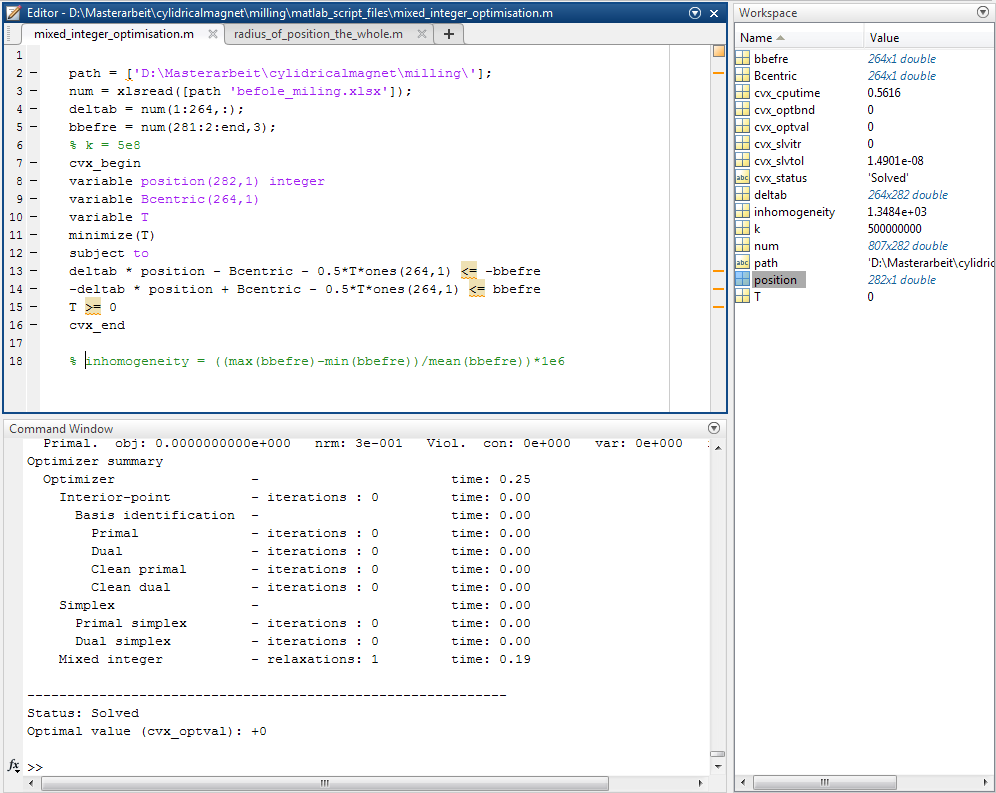Sort Workspace by the Name column

point(799,38)
